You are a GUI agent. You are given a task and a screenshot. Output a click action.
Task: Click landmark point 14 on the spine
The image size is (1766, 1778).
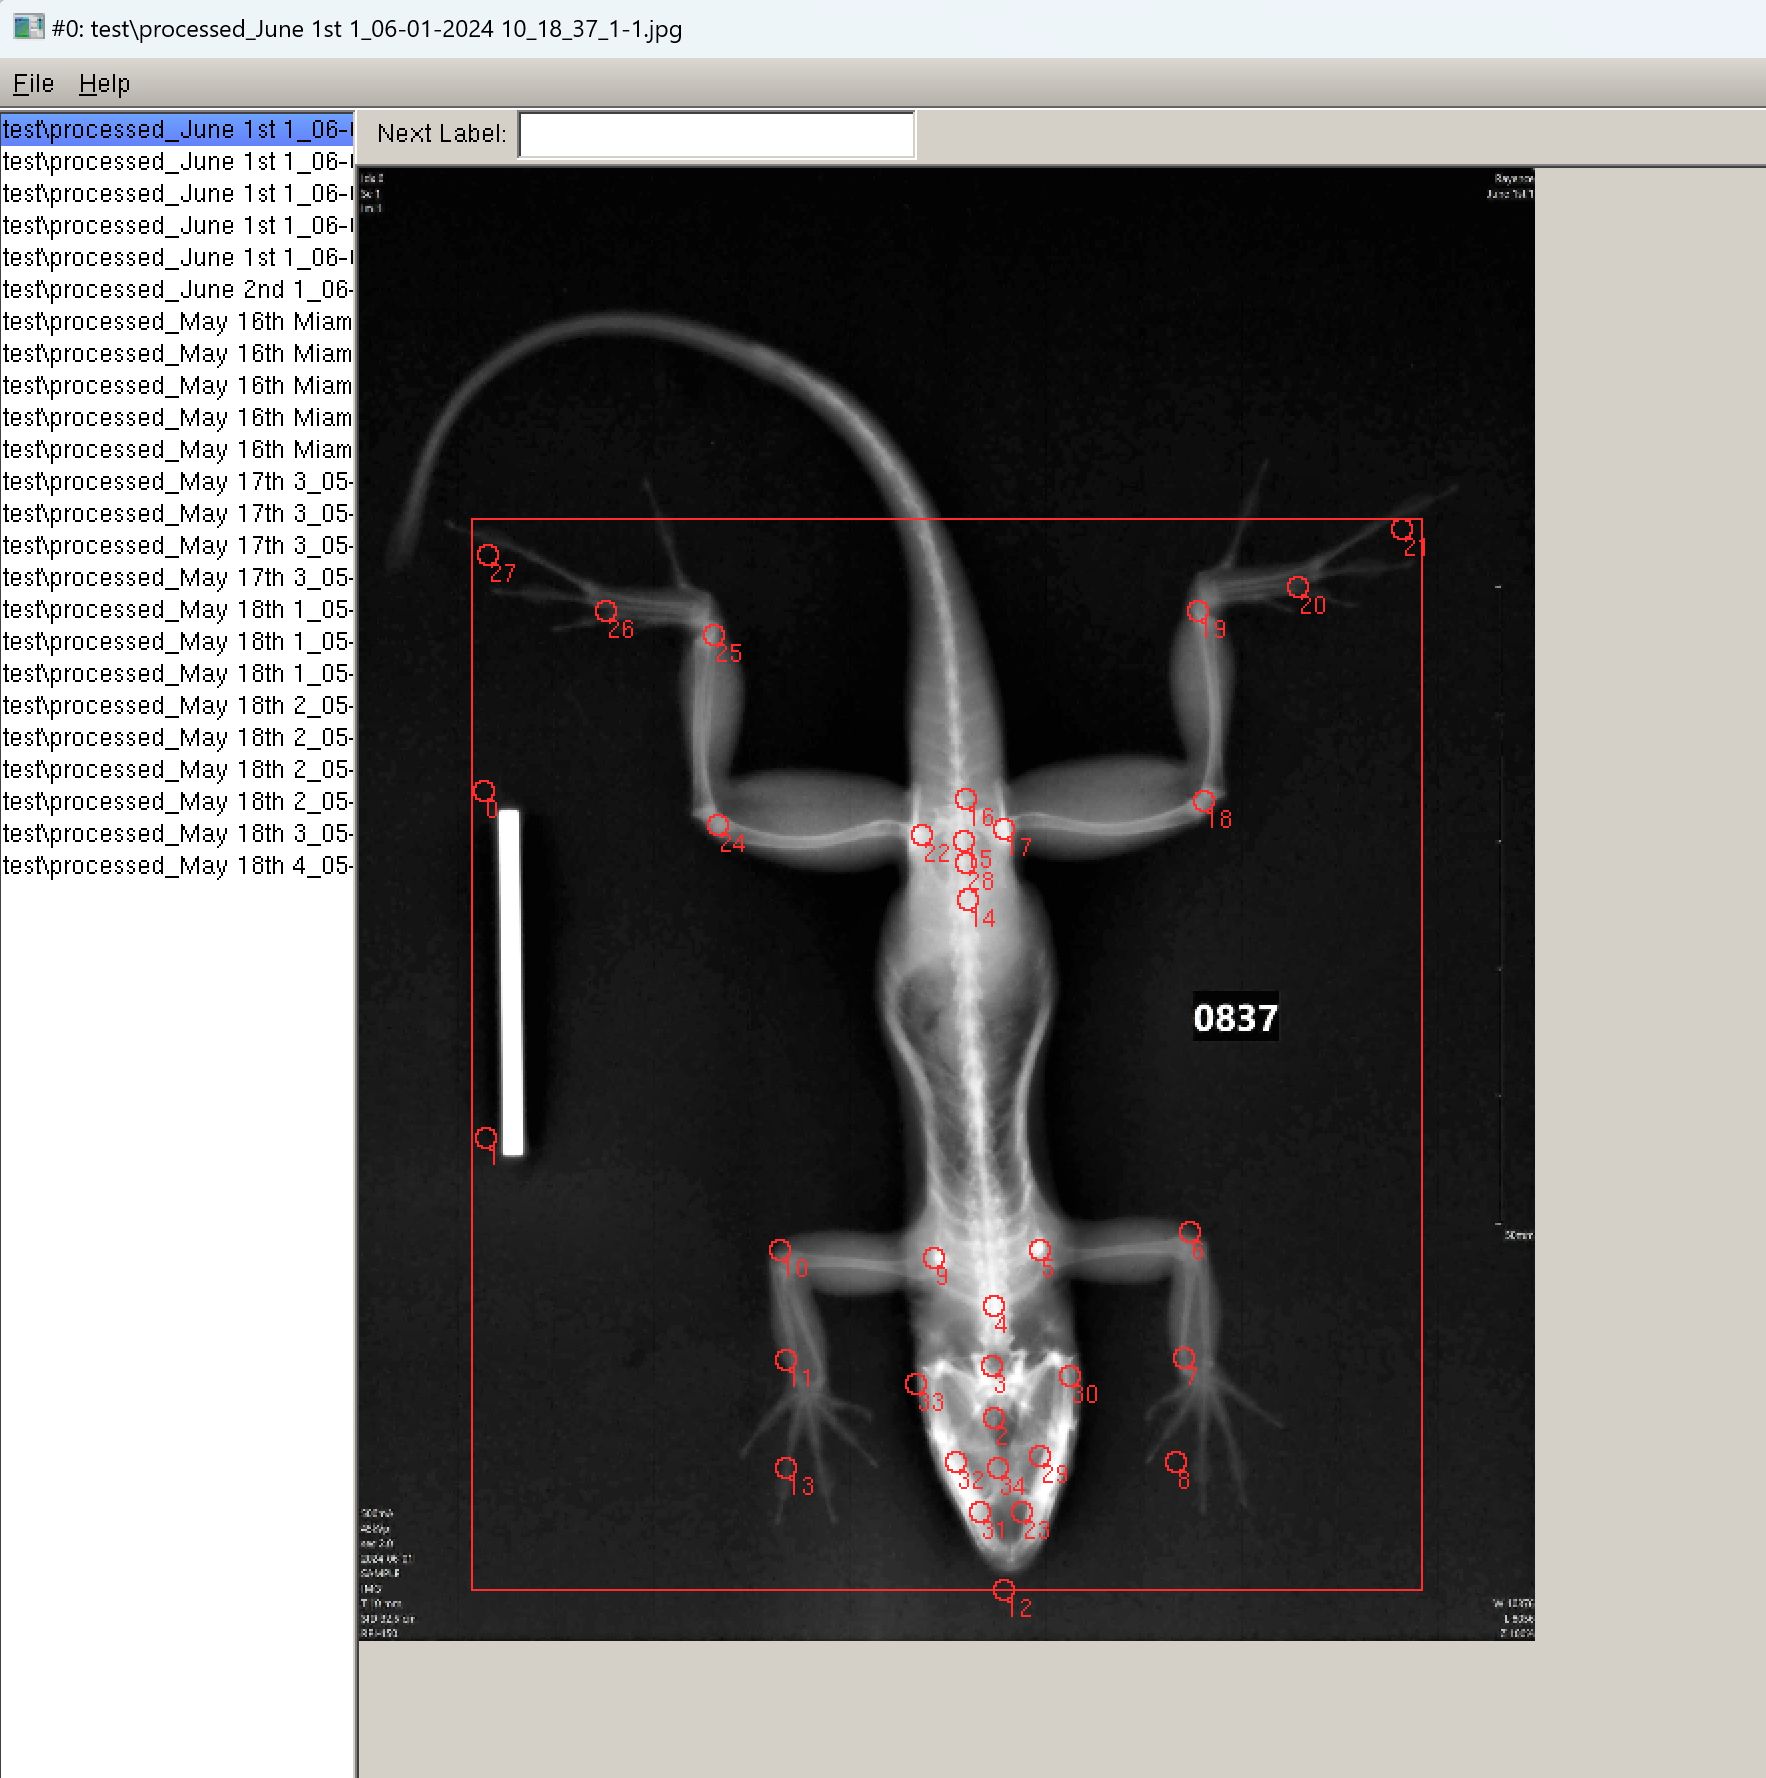(968, 900)
